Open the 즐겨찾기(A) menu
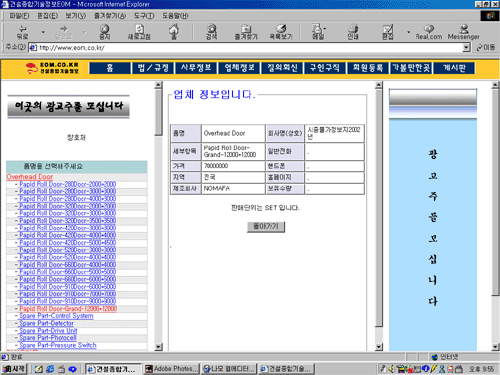500x375 pixels. tap(110, 16)
